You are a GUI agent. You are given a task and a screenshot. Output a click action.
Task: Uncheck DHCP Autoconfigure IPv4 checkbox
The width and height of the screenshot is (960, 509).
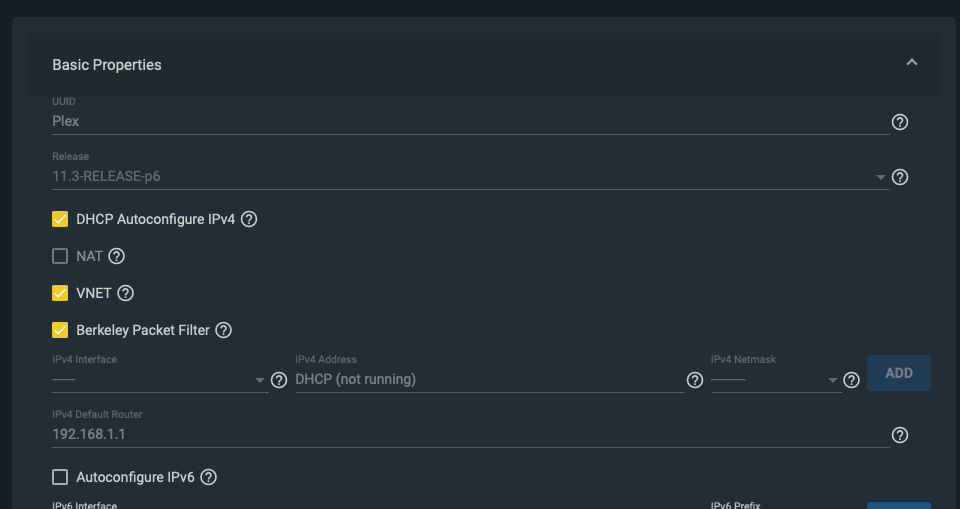click(60, 219)
